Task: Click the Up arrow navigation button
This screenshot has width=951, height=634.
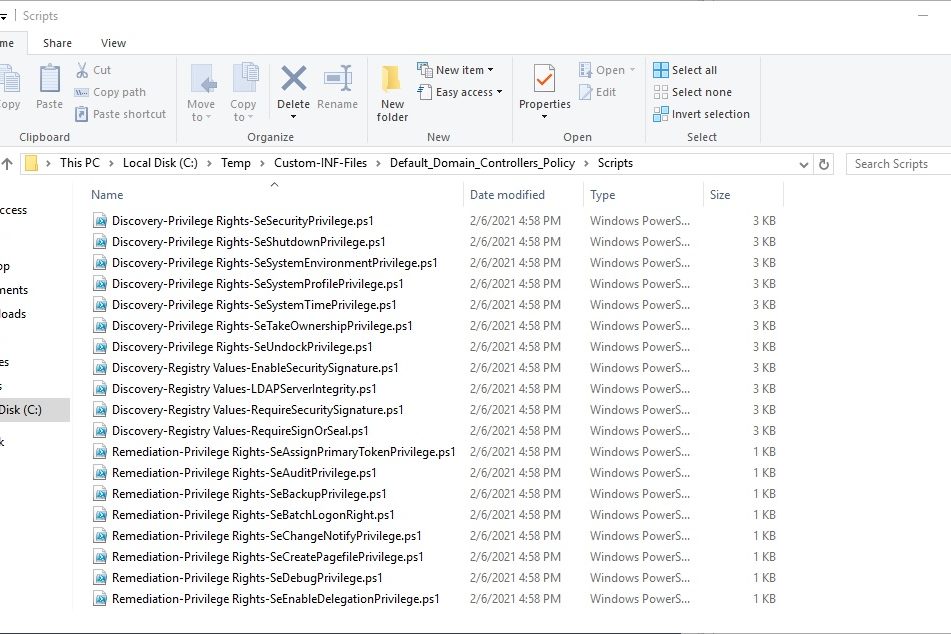Action: click(x=7, y=163)
